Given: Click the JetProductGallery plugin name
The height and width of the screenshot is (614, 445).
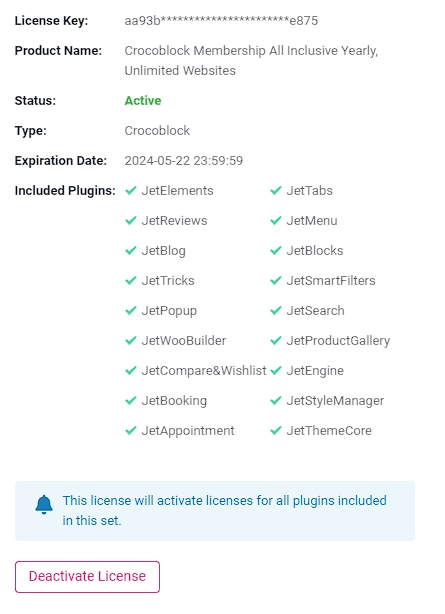Looking at the screenshot, I should click(338, 341).
